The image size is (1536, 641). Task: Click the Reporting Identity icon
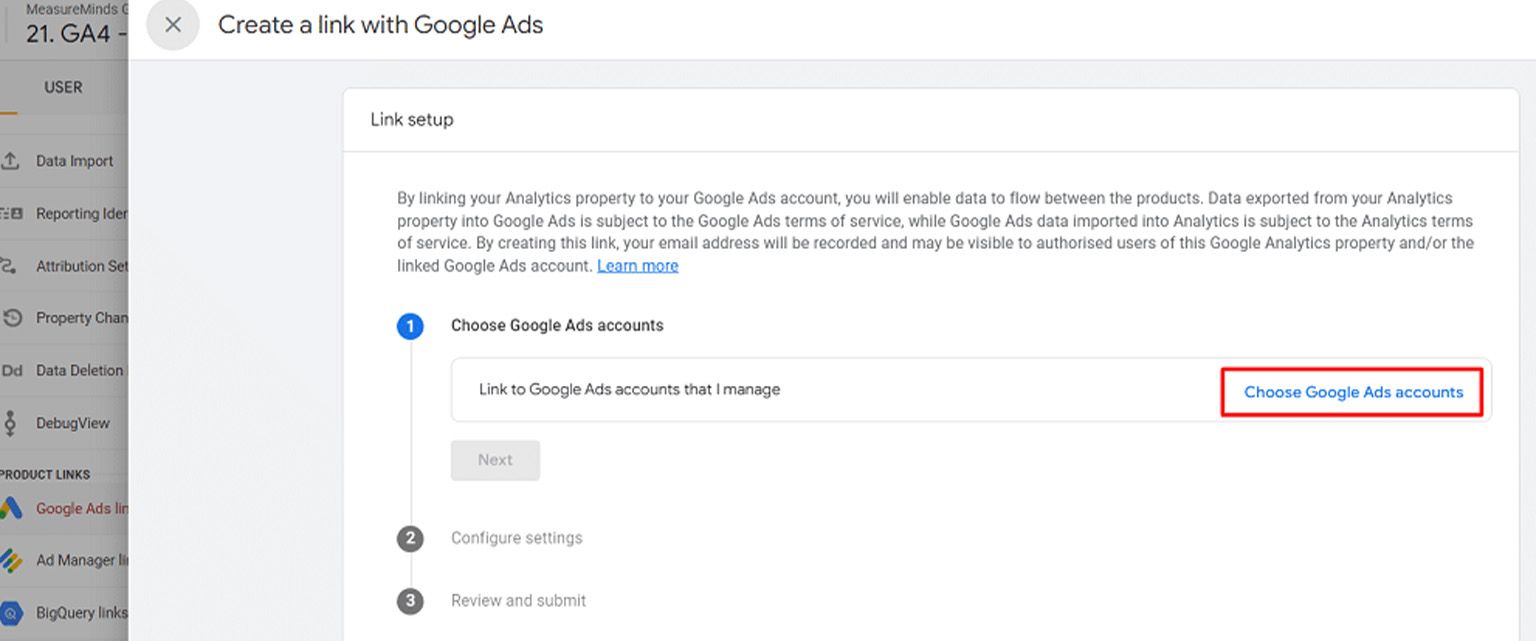click(x=11, y=213)
